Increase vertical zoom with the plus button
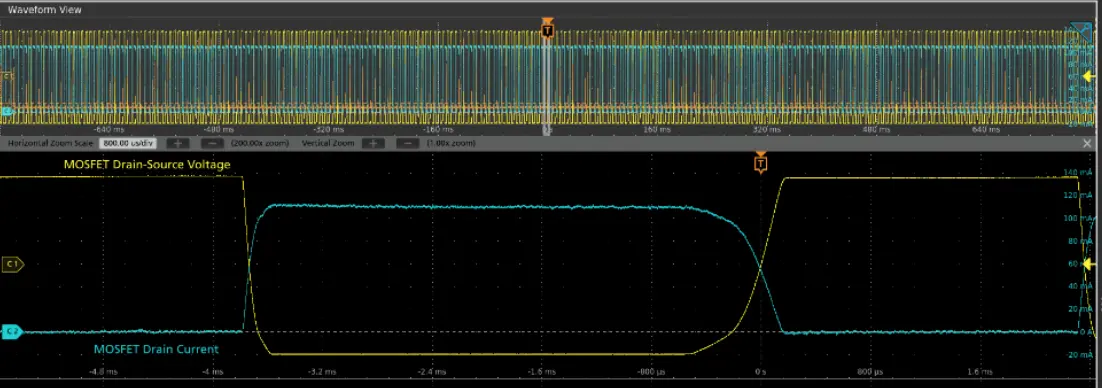Screen dimensions: 1102x388 373,143
